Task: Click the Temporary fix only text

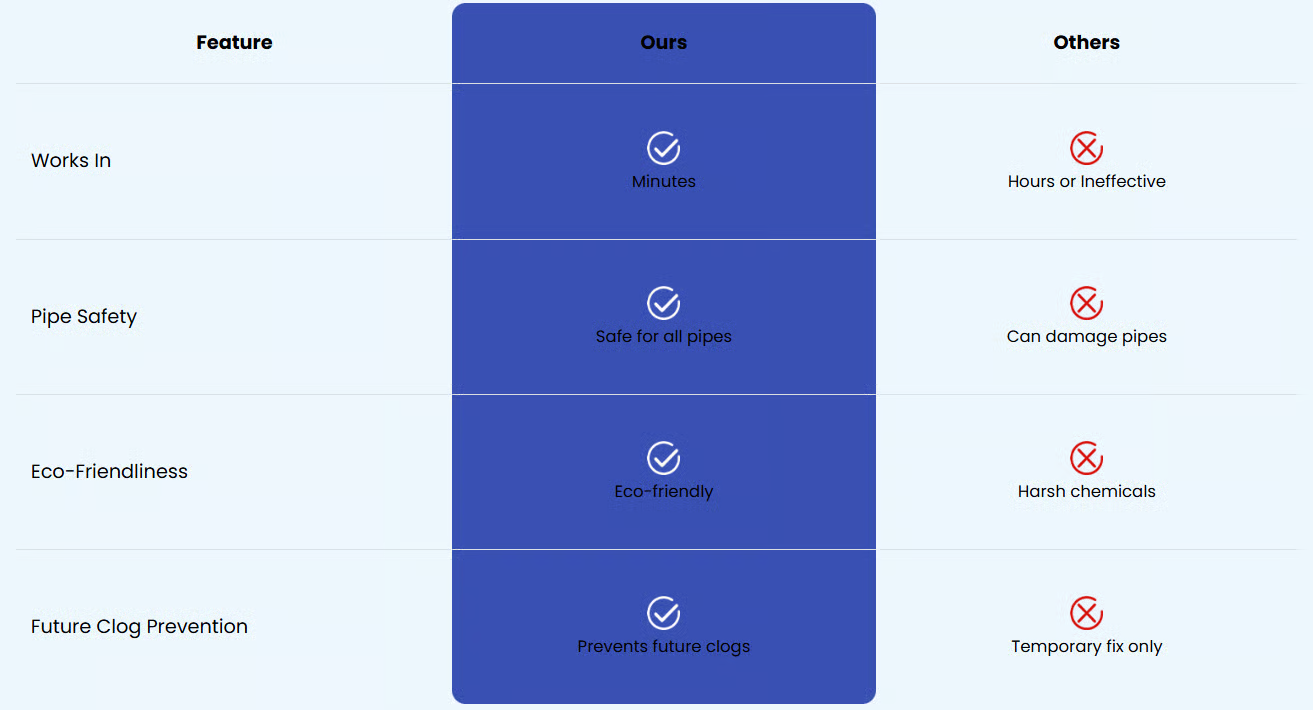Action: tap(1086, 647)
